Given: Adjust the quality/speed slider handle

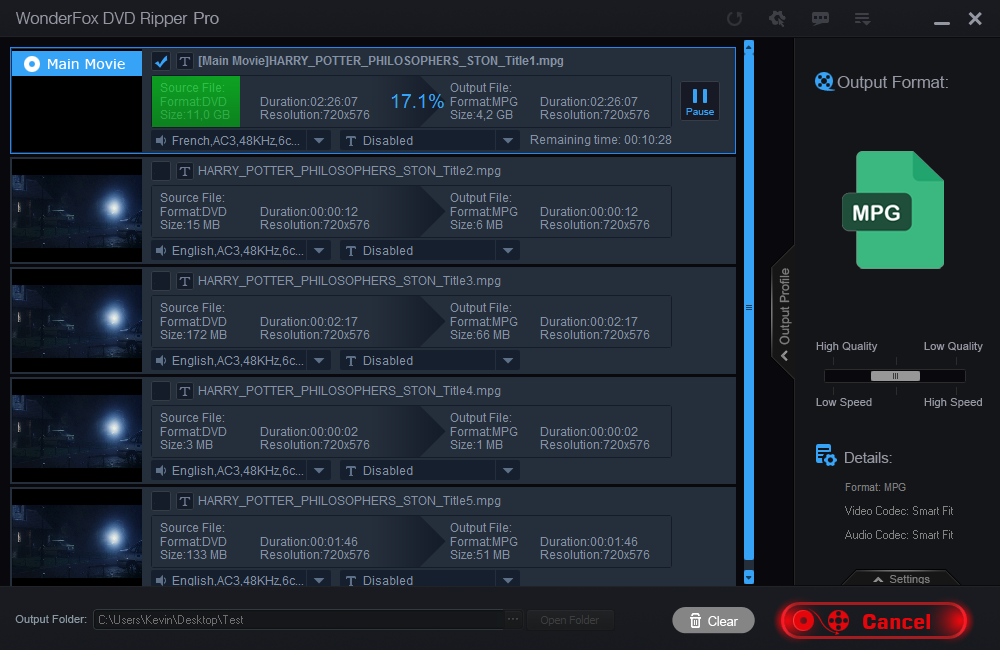Looking at the screenshot, I should click(x=895, y=376).
